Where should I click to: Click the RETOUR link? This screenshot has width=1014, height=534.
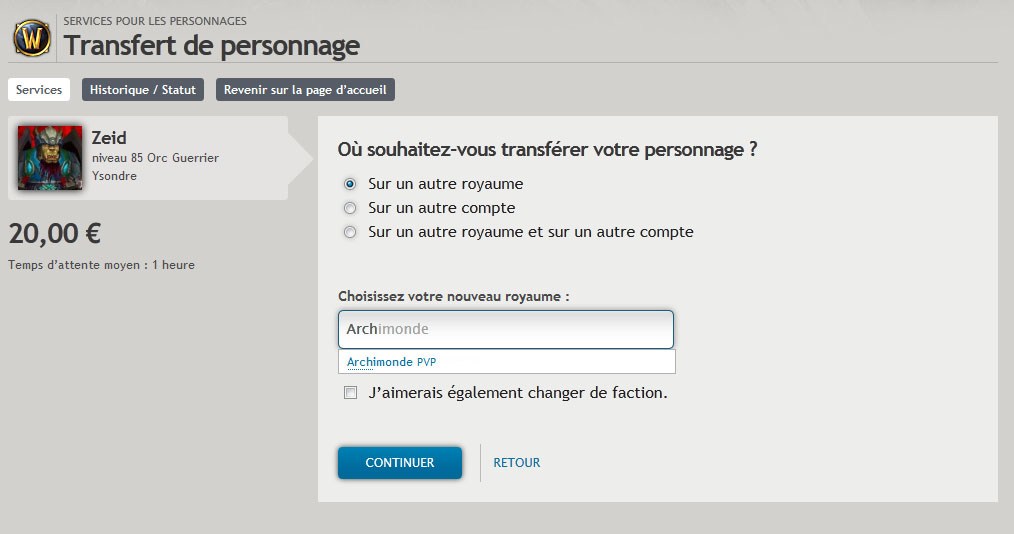517,463
